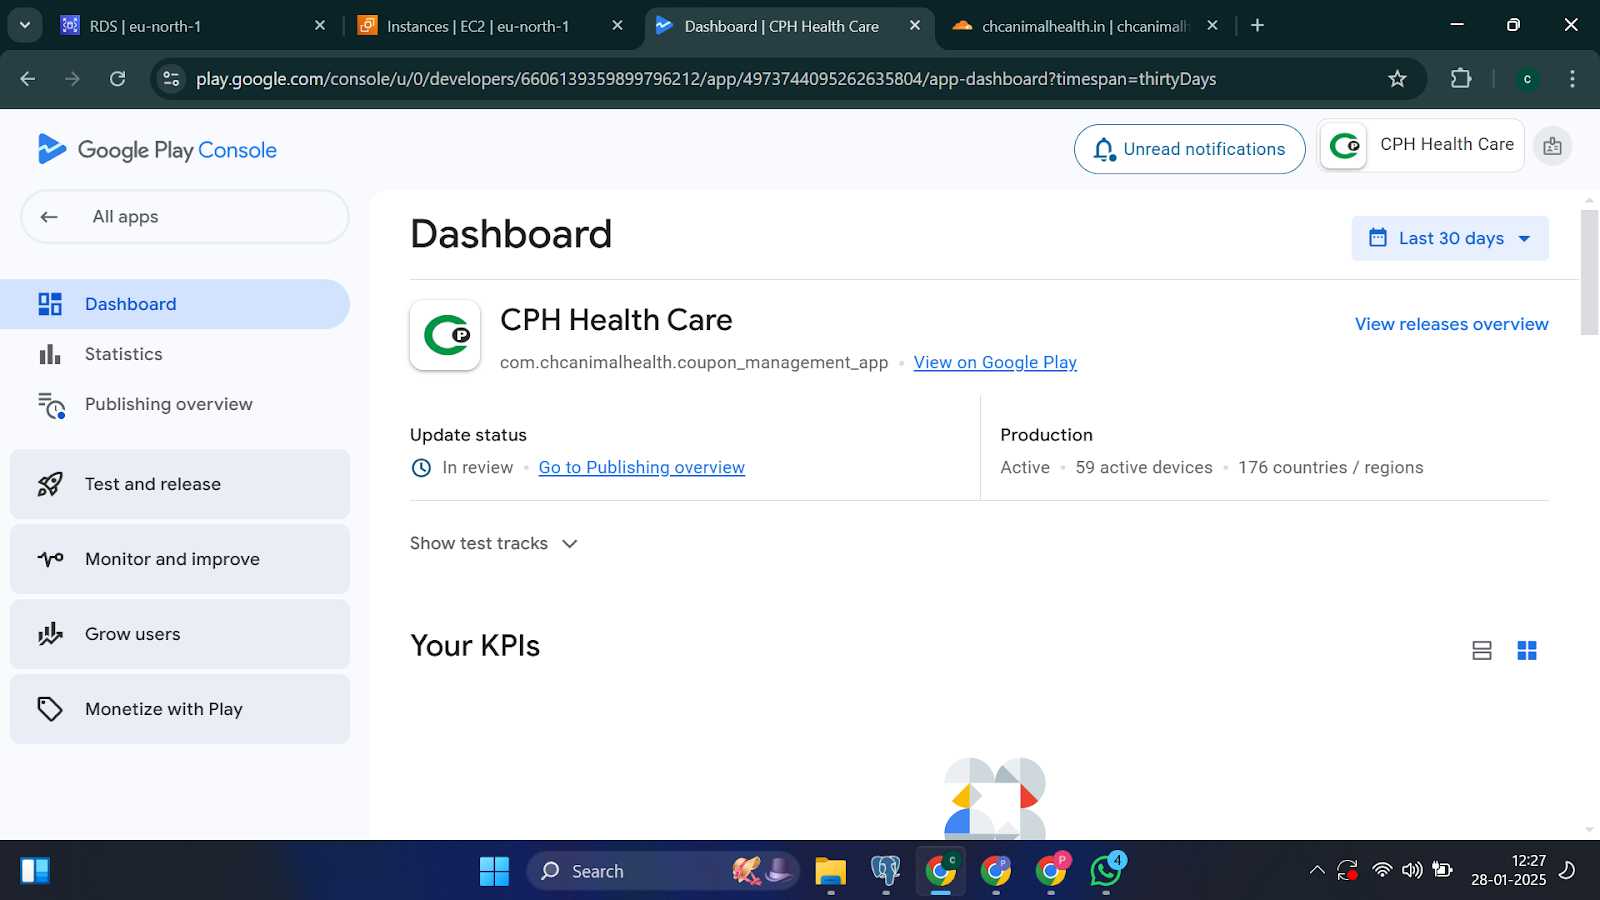
Task: Click the View releases overview link
Action: [x=1451, y=324]
